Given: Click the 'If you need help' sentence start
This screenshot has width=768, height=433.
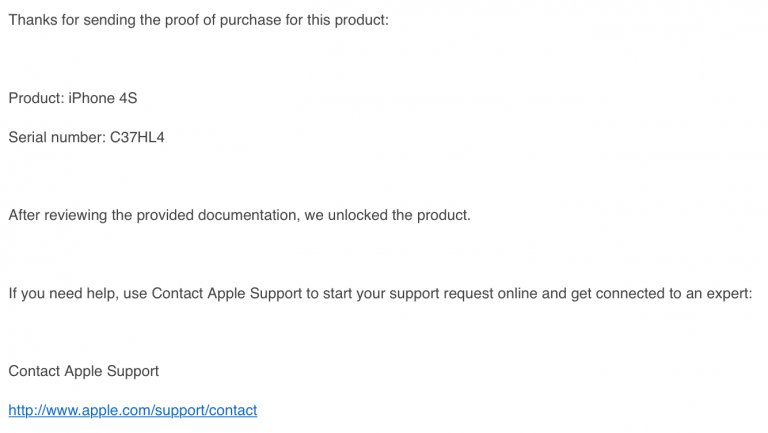Looking at the screenshot, I should coord(63,293).
